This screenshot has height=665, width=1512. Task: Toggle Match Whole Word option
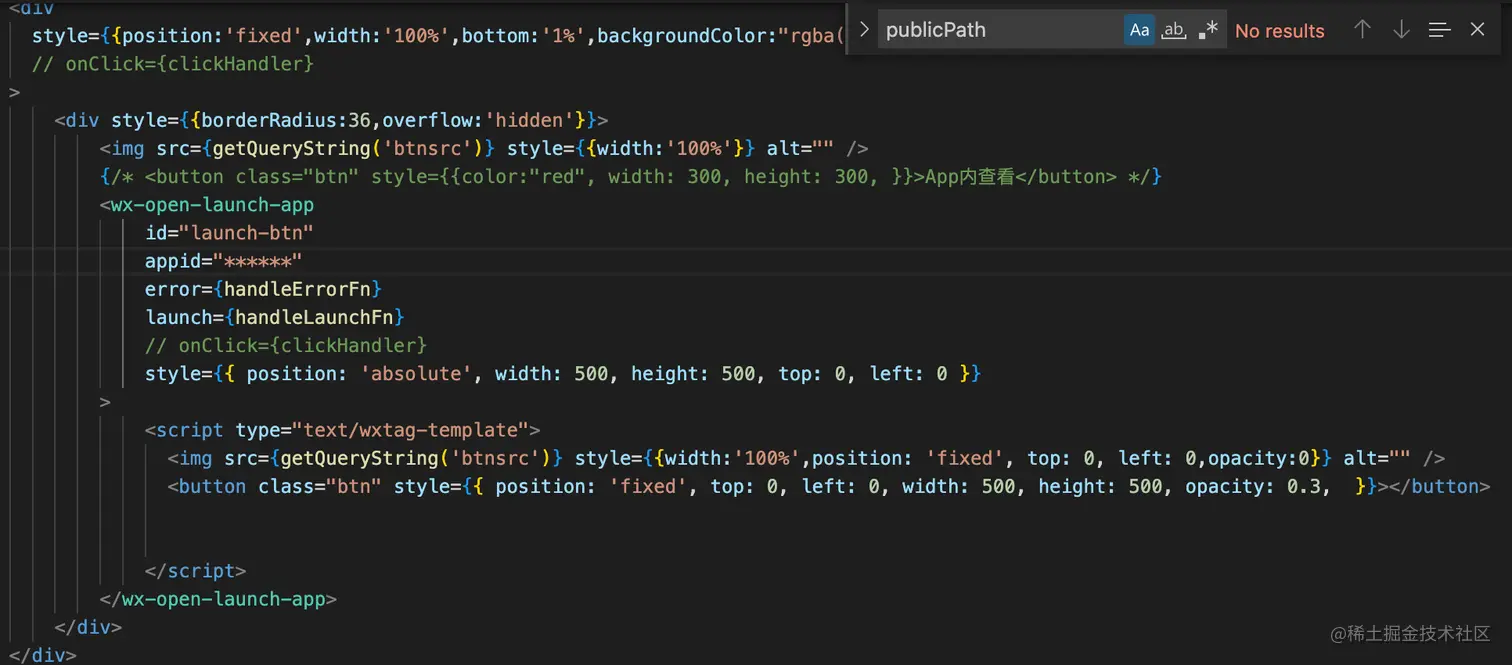1174,30
